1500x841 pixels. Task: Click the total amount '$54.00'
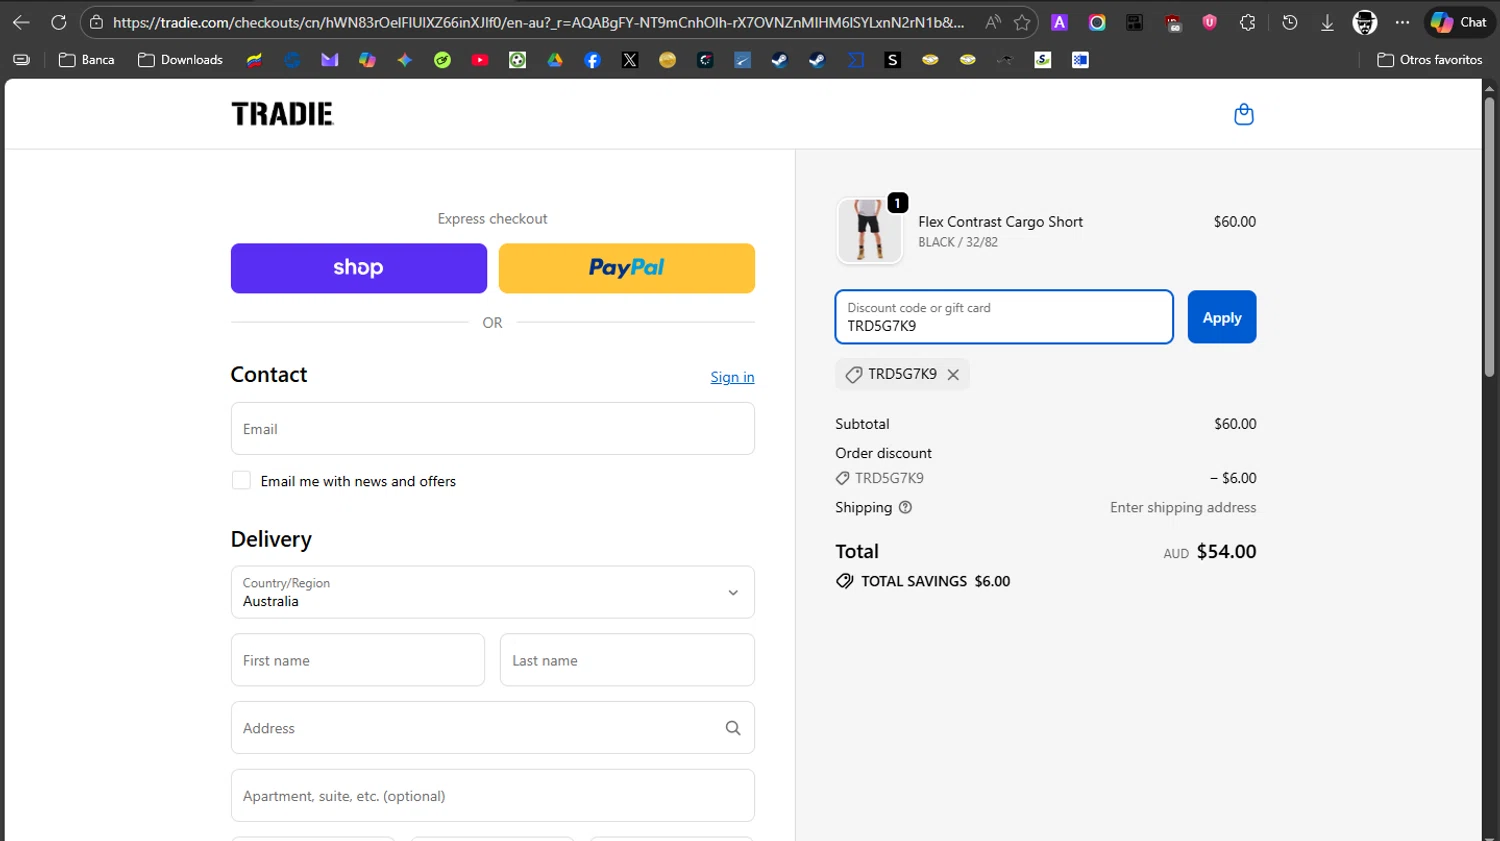(1227, 551)
